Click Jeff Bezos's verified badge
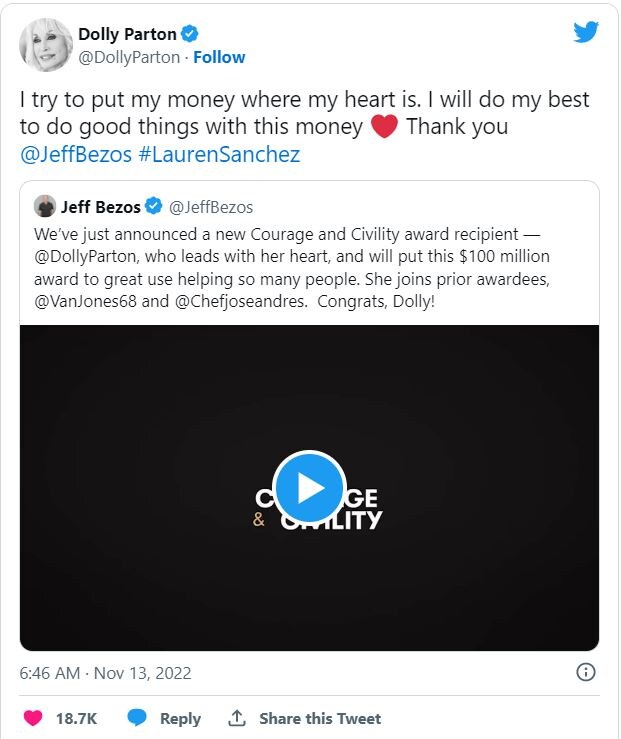Viewport: 621px width, 739px height. 154,207
